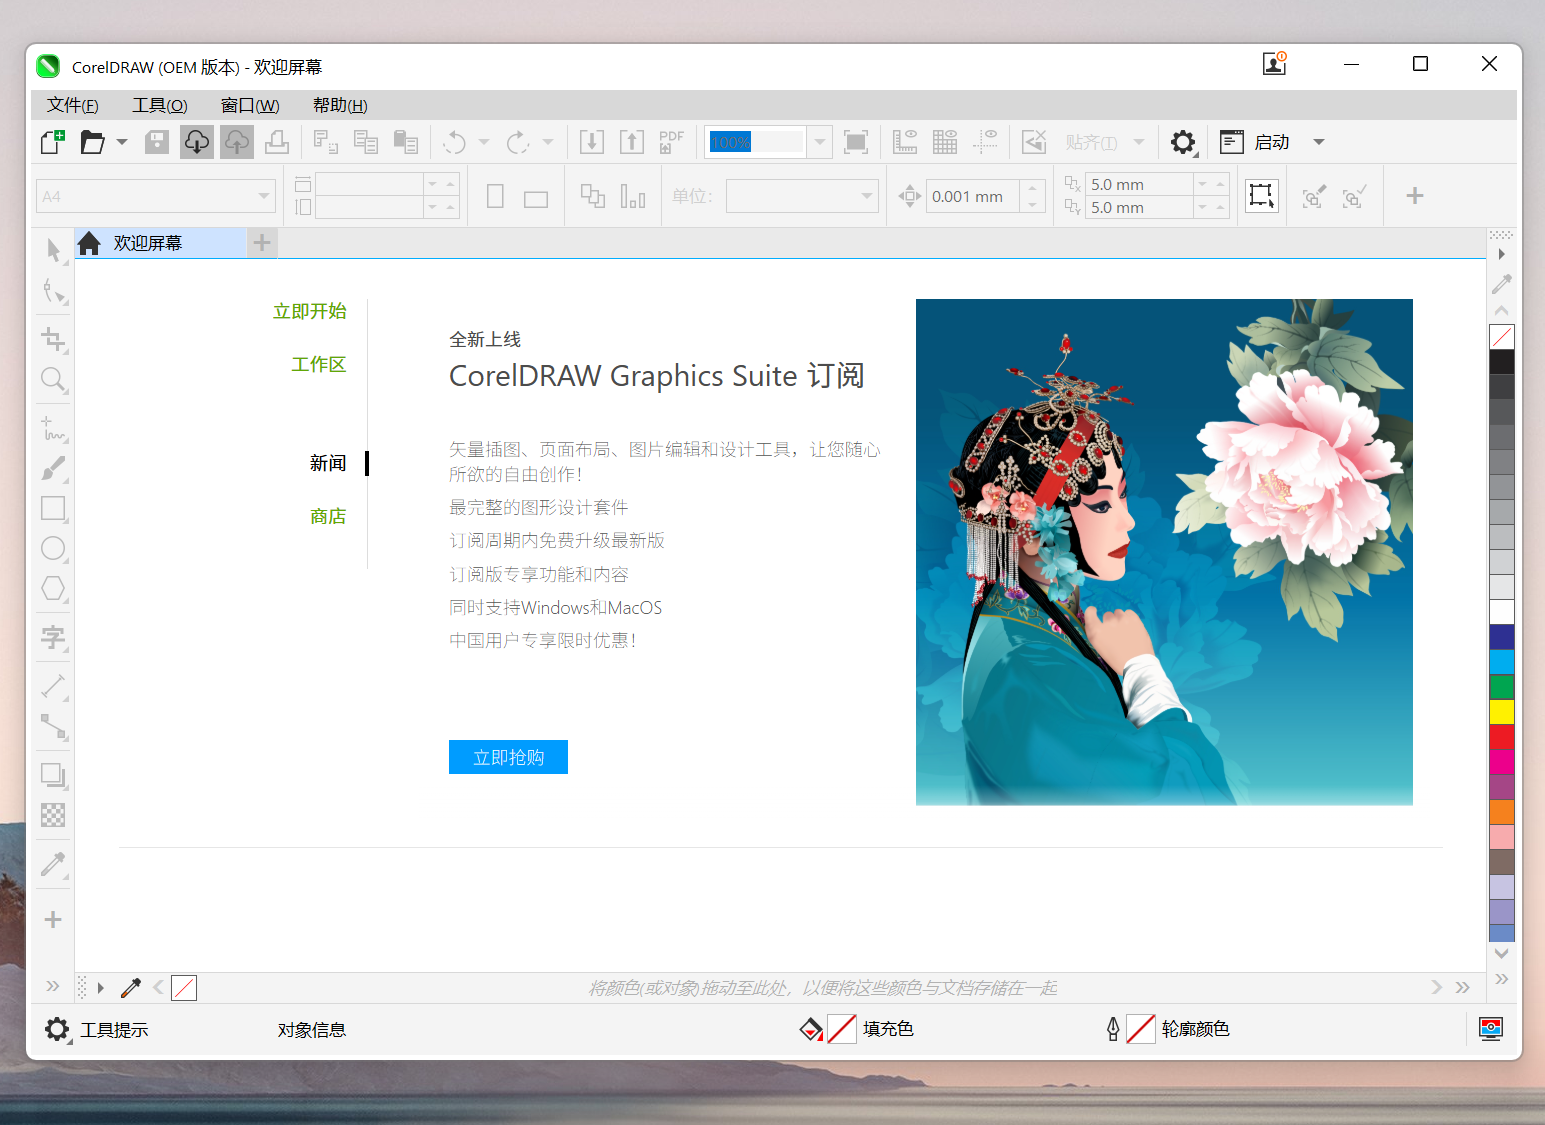Select the Eyedropper tool in toolbox
The image size is (1545, 1125).
(54, 863)
